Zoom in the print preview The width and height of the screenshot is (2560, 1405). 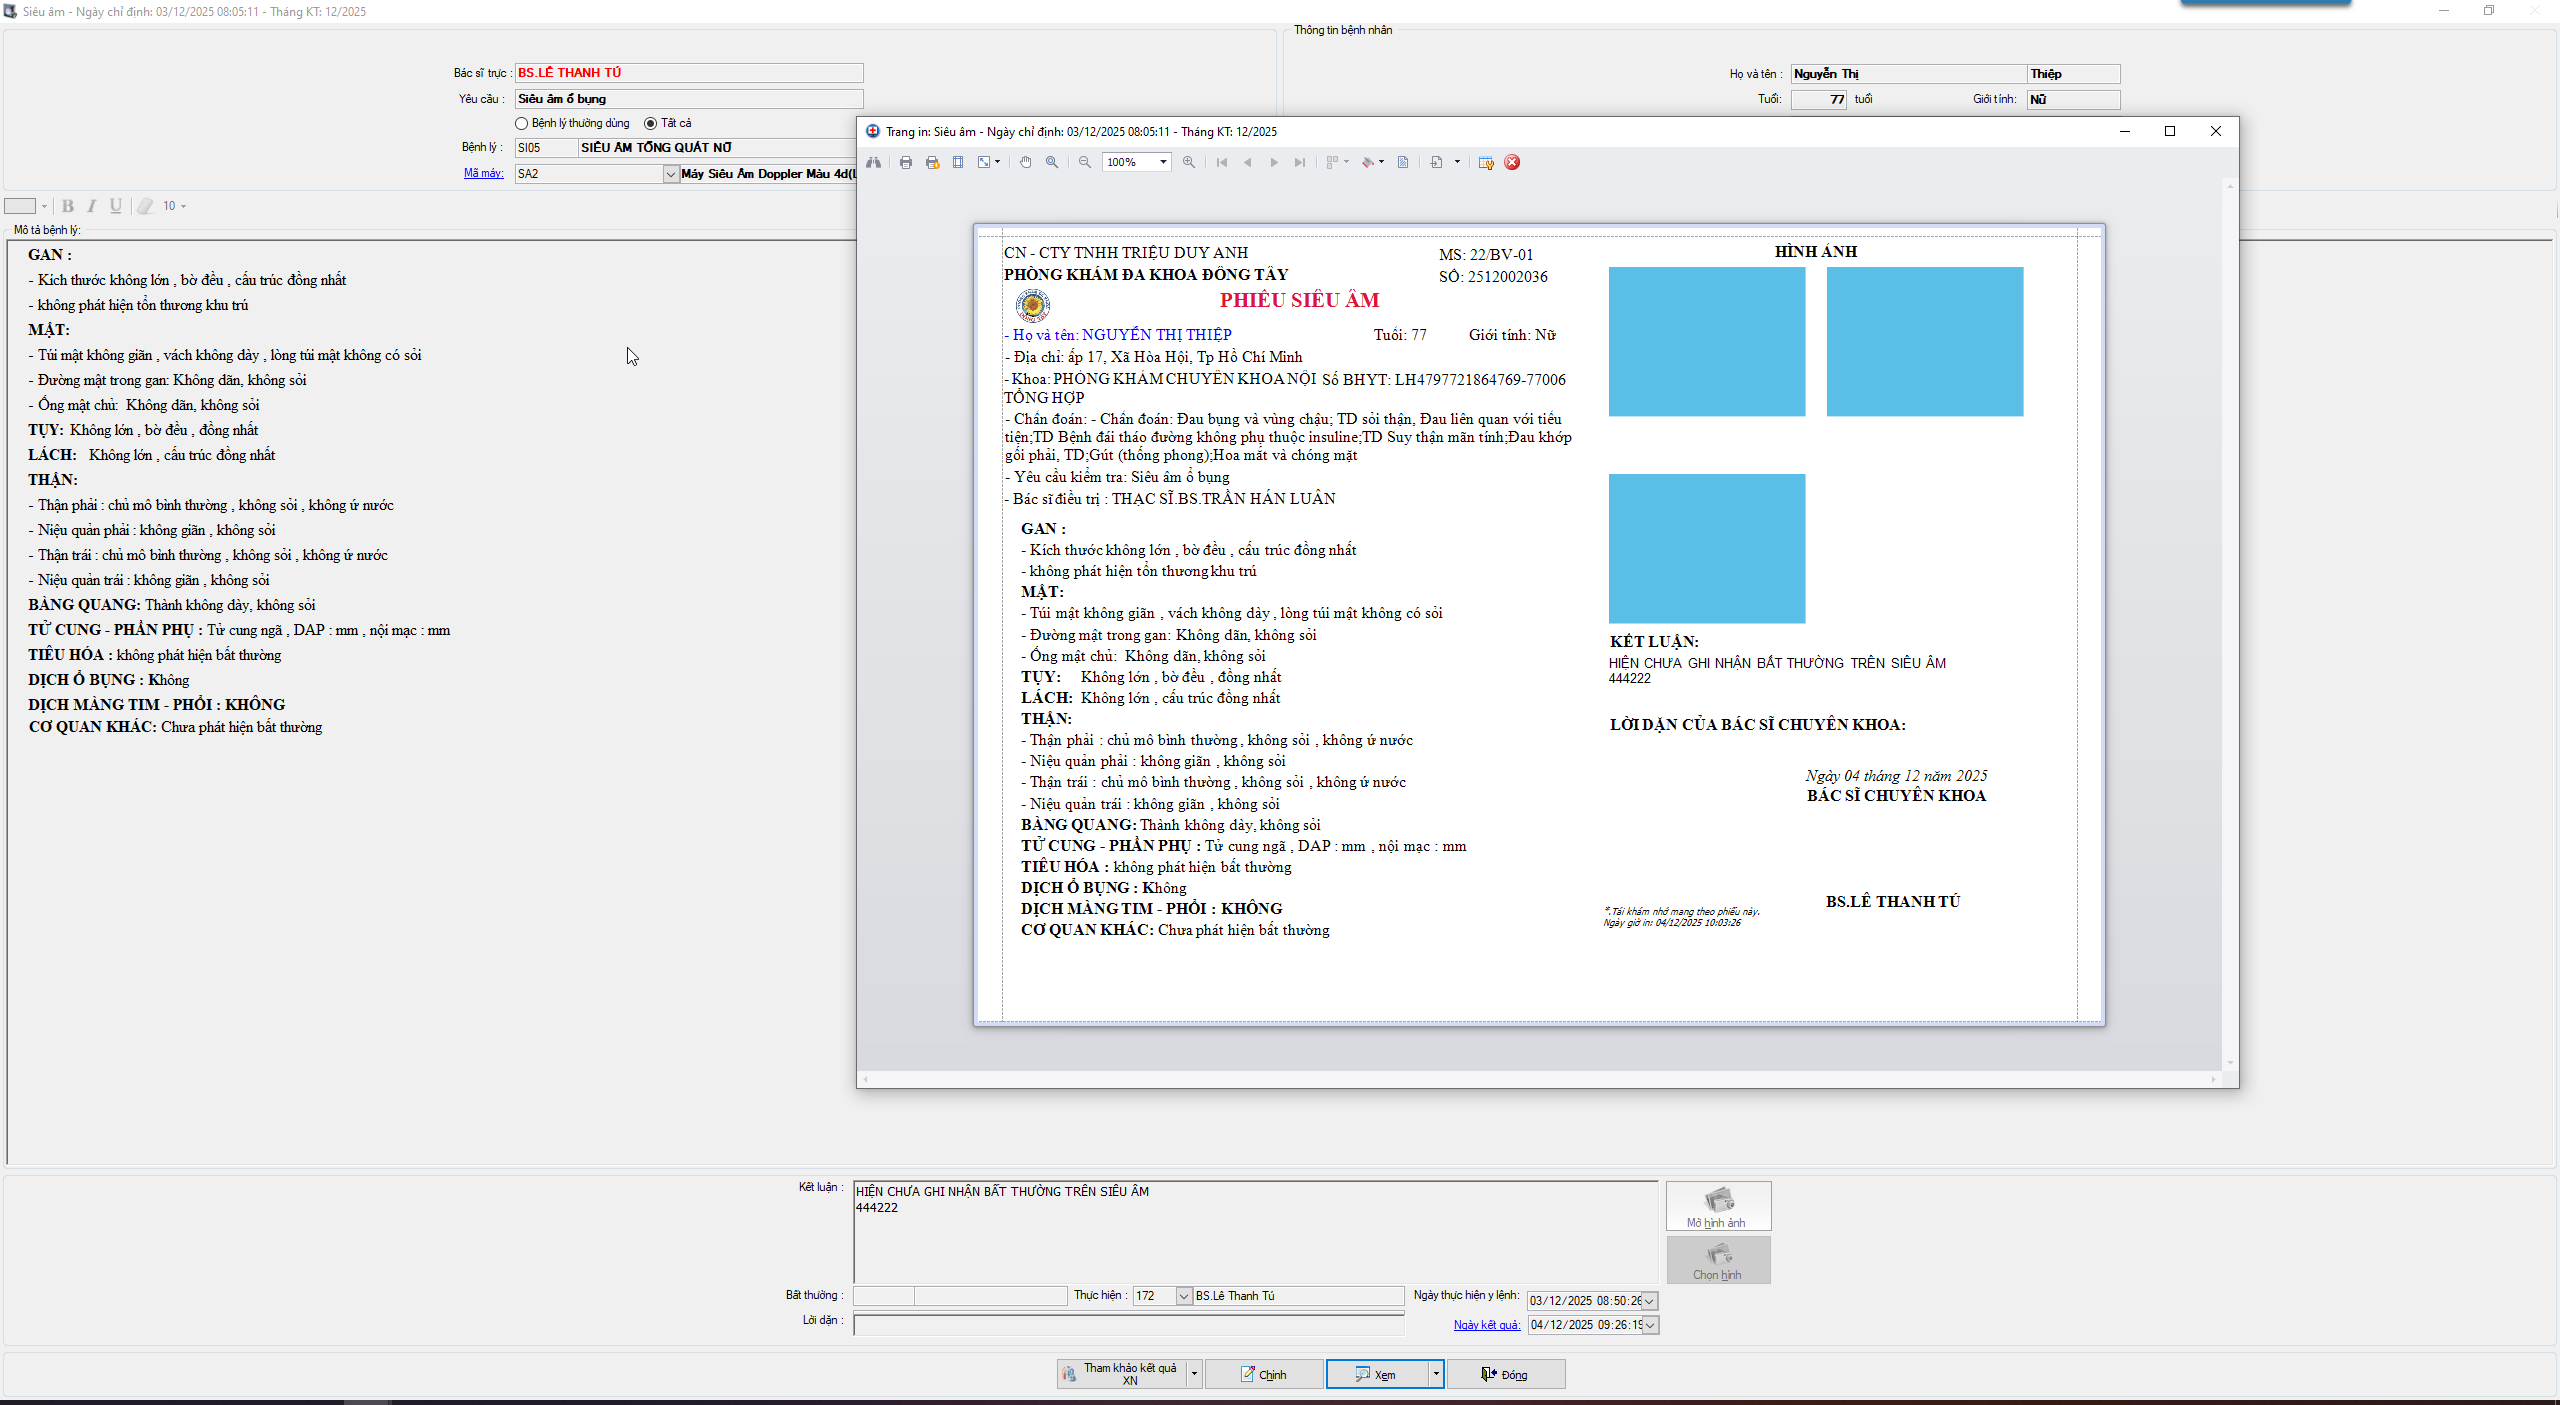click(x=1189, y=162)
